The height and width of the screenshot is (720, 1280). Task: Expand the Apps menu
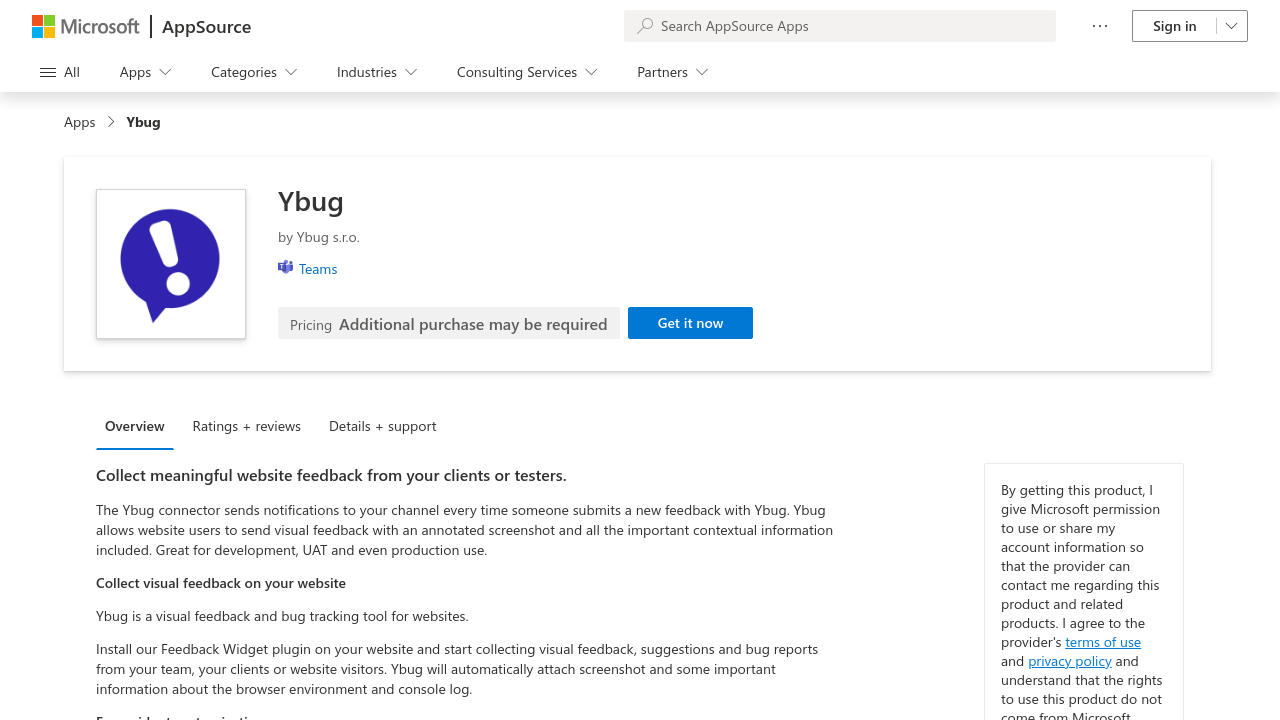coord(145,72)
